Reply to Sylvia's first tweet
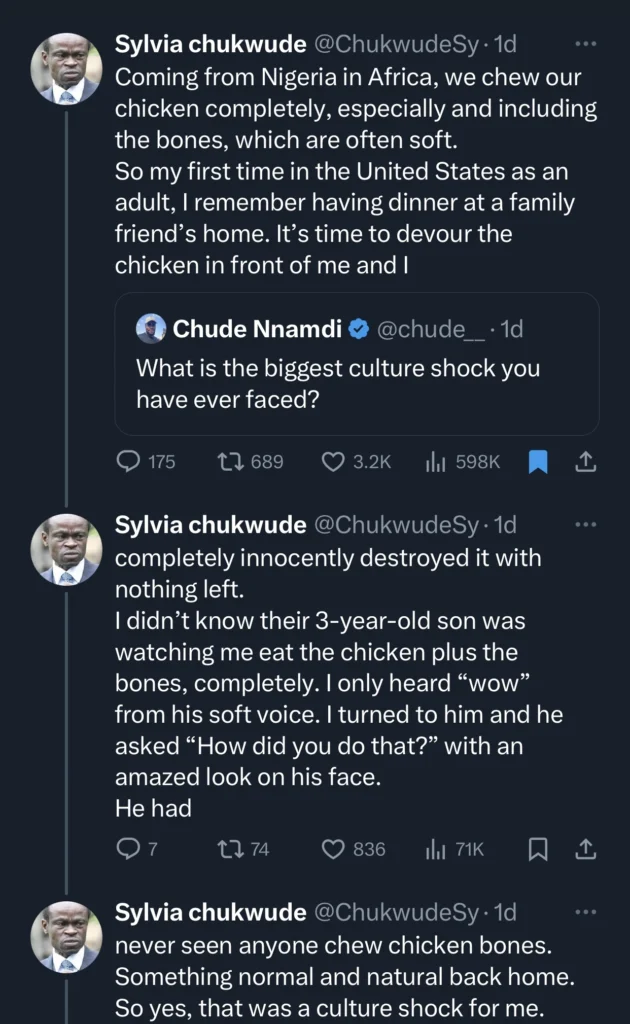 pyautogui.click(x=129, y=462)
